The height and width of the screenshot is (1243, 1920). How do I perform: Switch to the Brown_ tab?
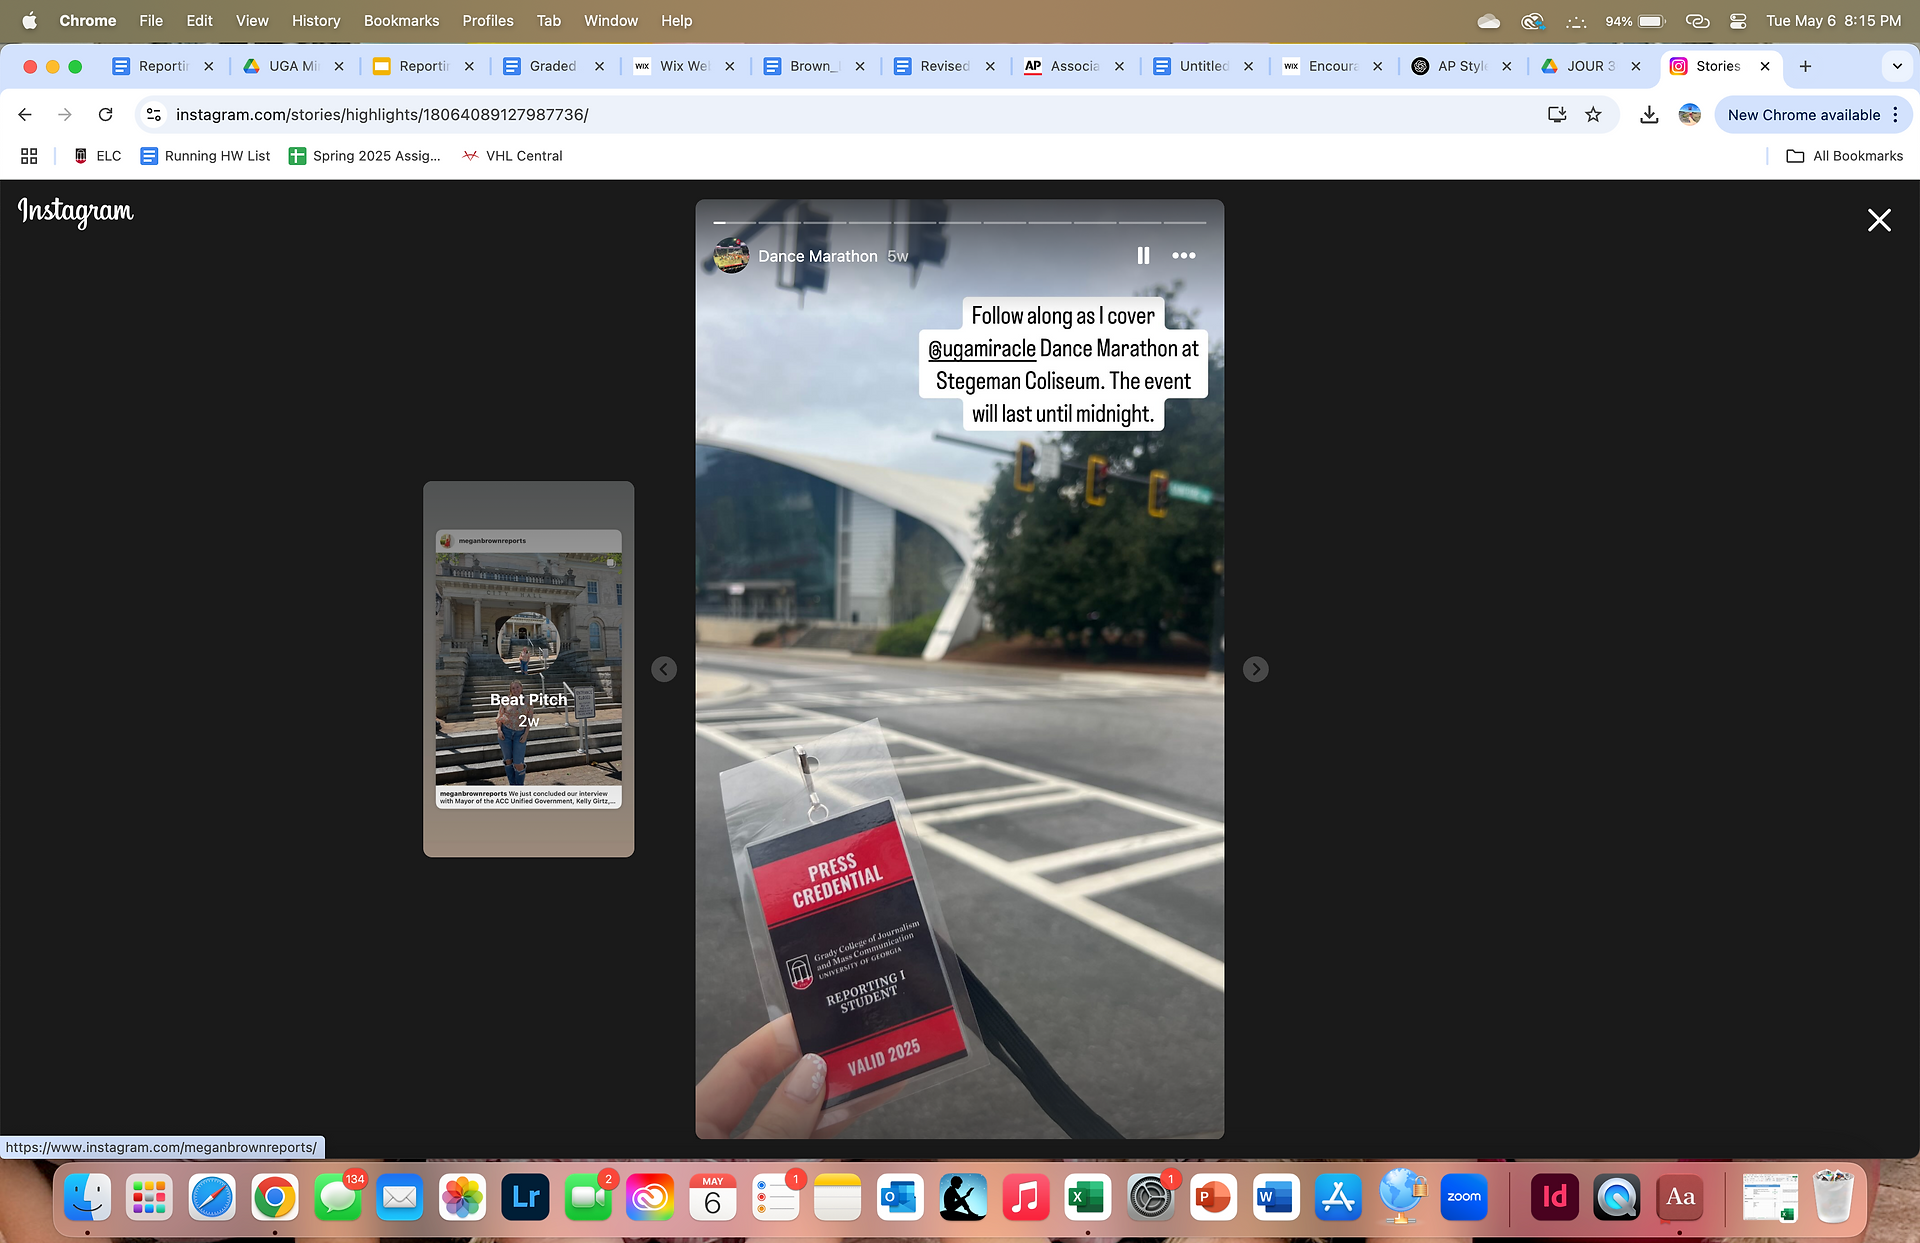click(x=813, y=66)
